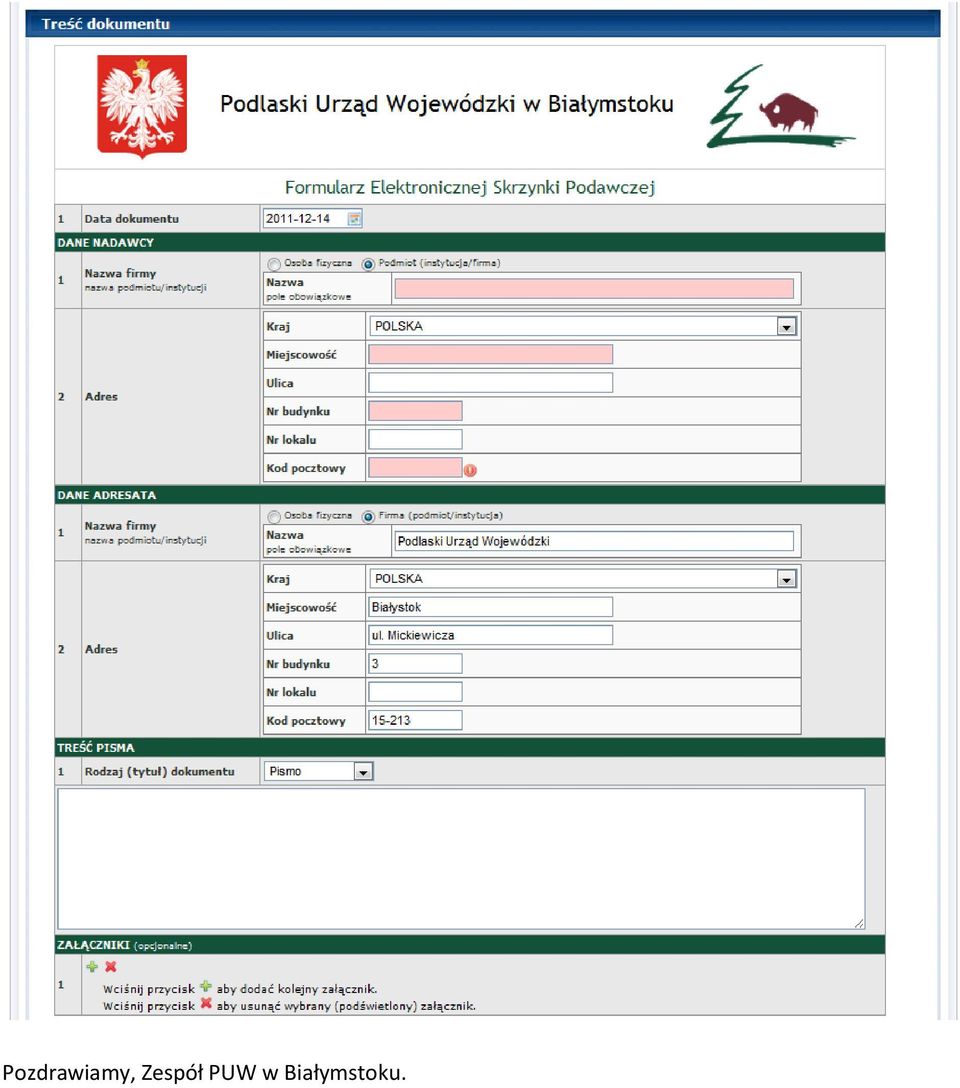Click inside the large document content text area

(461, 859)
